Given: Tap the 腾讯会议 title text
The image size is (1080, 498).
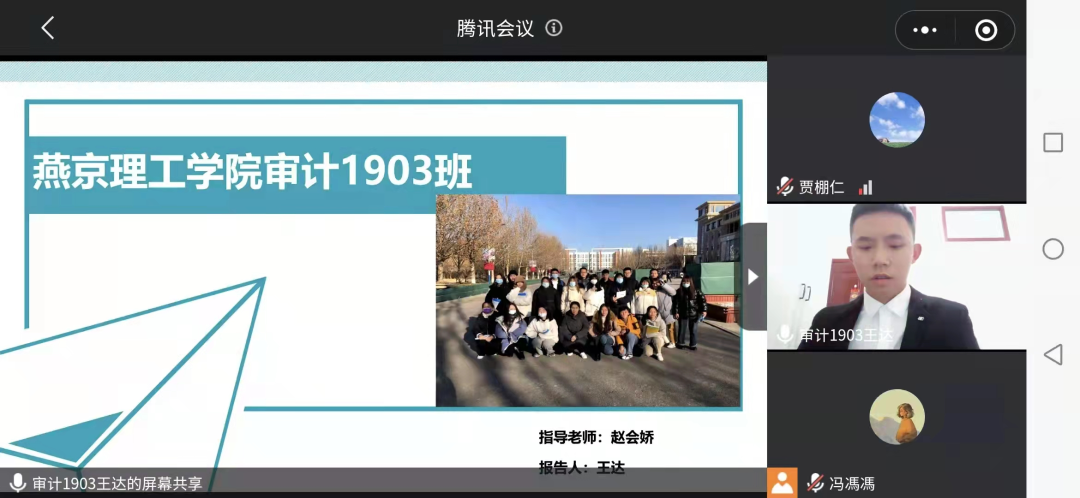Looking at the screenshot, I should (495, 28).
